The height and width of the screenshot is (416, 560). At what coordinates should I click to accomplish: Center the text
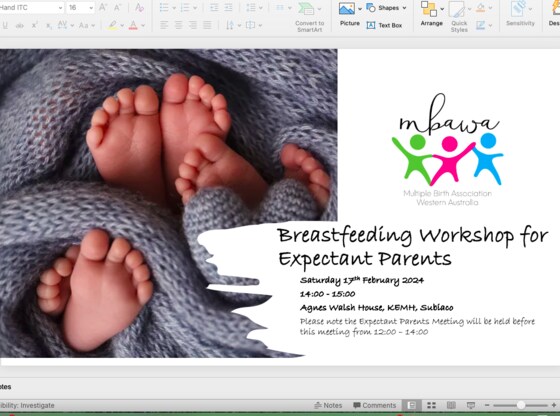(178, 25)
